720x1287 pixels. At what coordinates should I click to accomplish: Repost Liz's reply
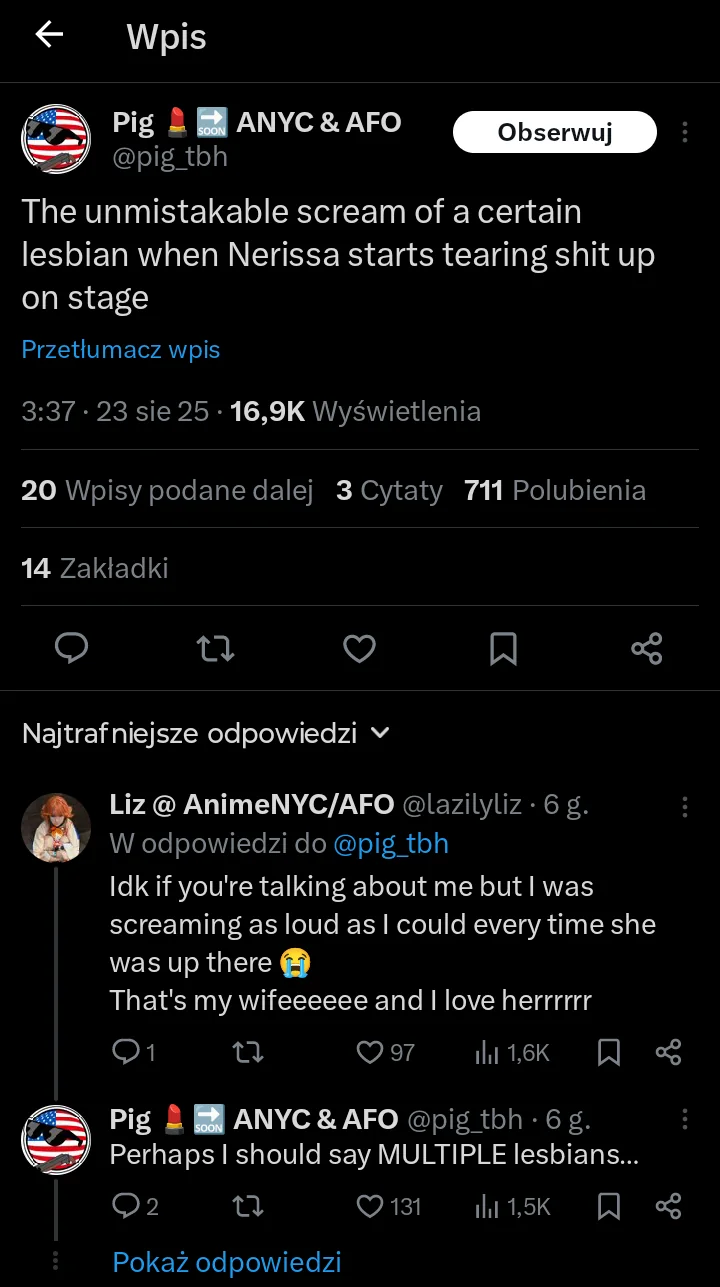tap(248, 1052)
